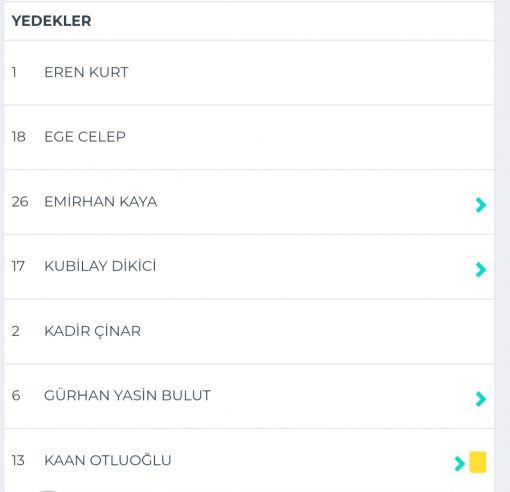Click the green substitution arrow for Kaan Otluoğlu
The width and height of the screenshot is (510, 492).
[460, 463]
